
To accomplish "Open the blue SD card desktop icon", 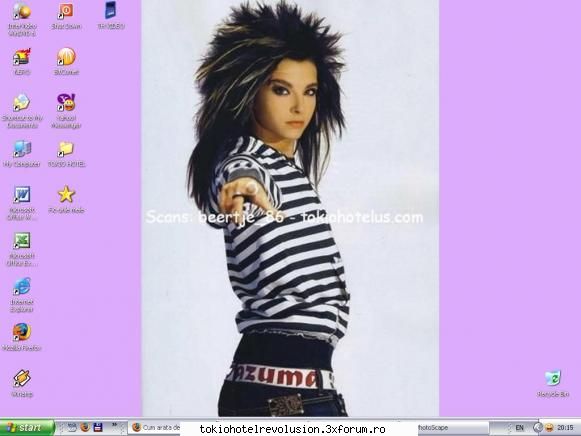I will [110, 16].
